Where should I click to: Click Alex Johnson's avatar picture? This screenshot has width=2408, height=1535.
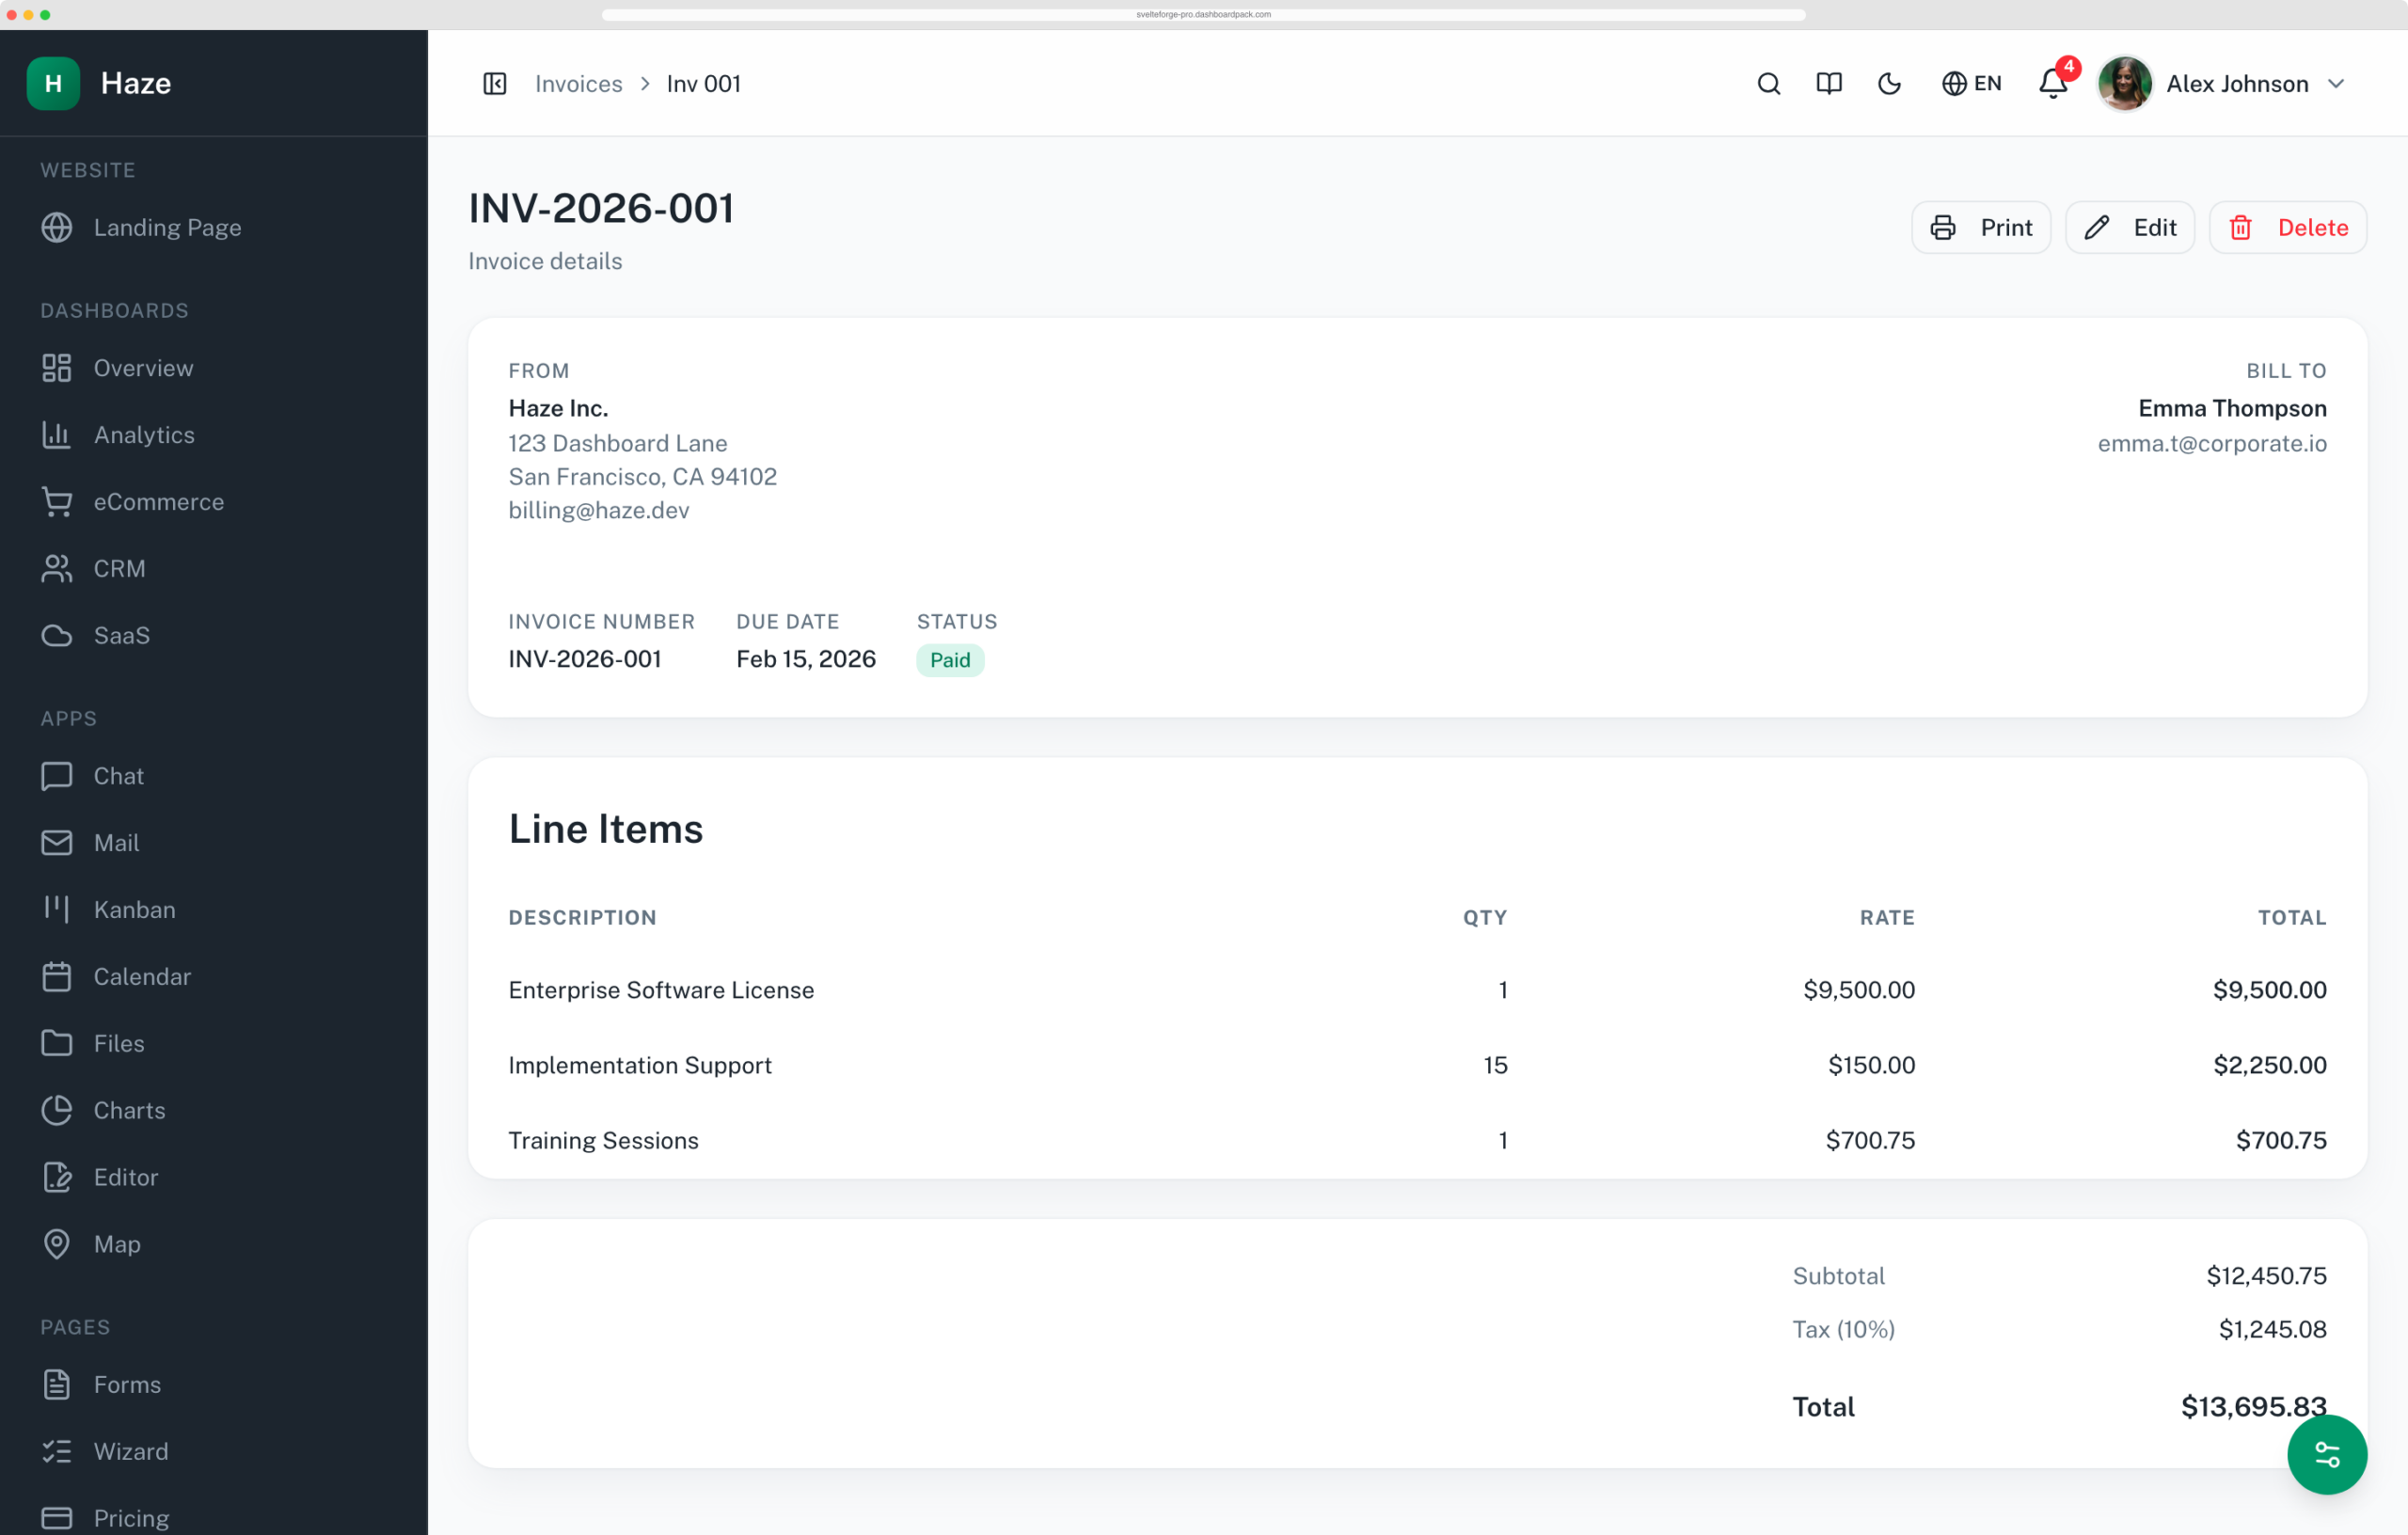(x=2124, y=84)
